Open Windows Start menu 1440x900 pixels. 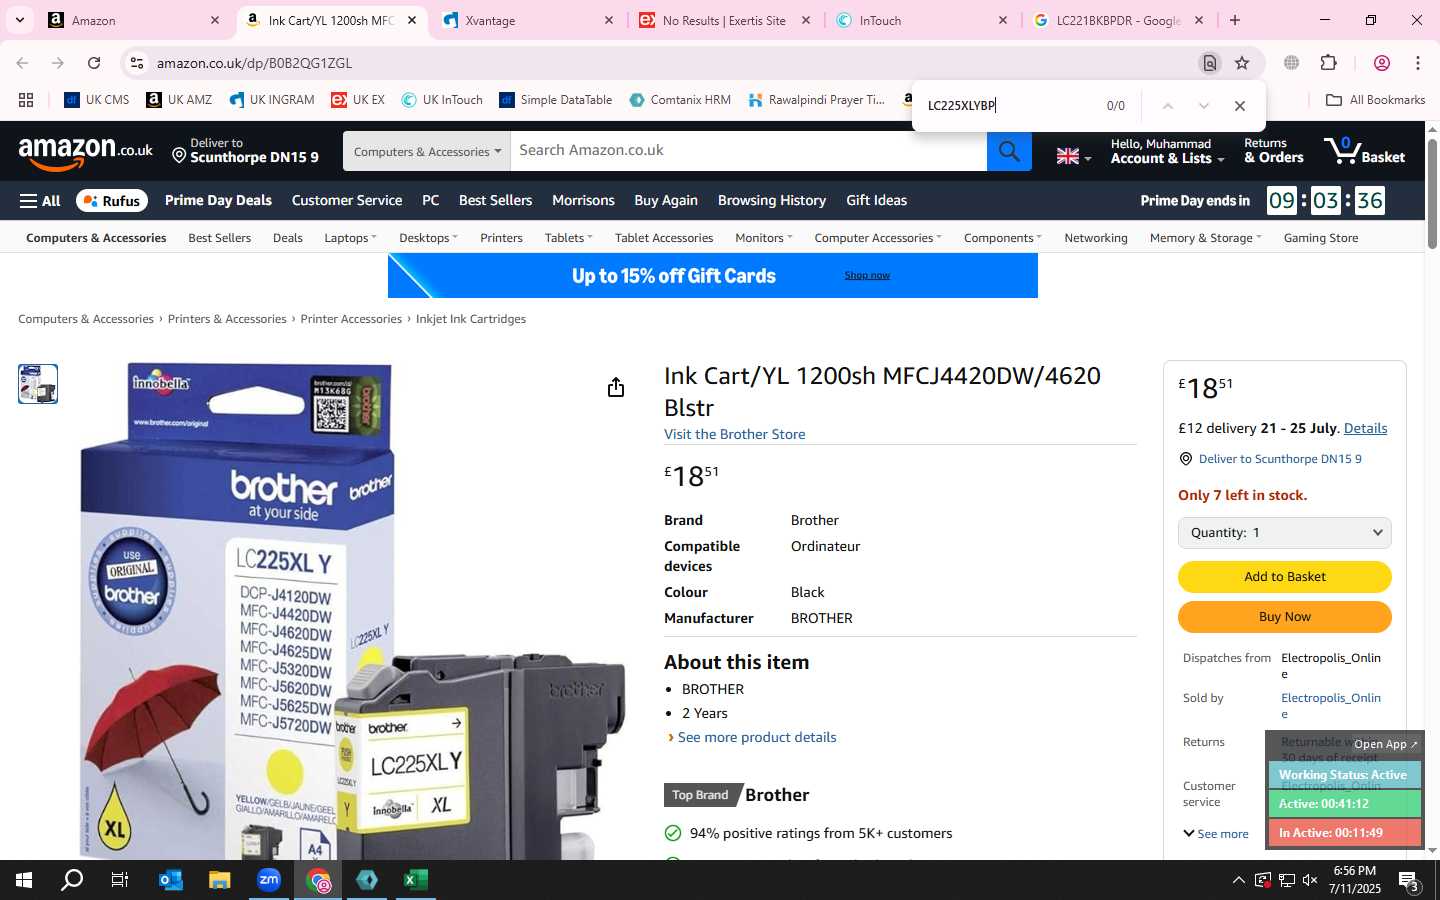point(24,880)
